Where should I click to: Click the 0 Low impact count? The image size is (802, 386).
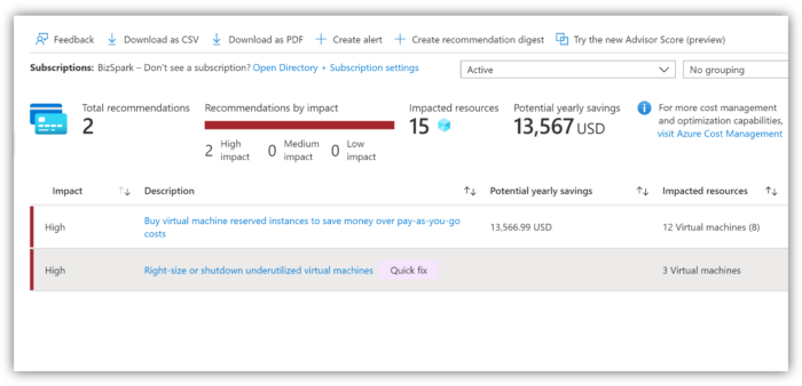tap(353, 151)
